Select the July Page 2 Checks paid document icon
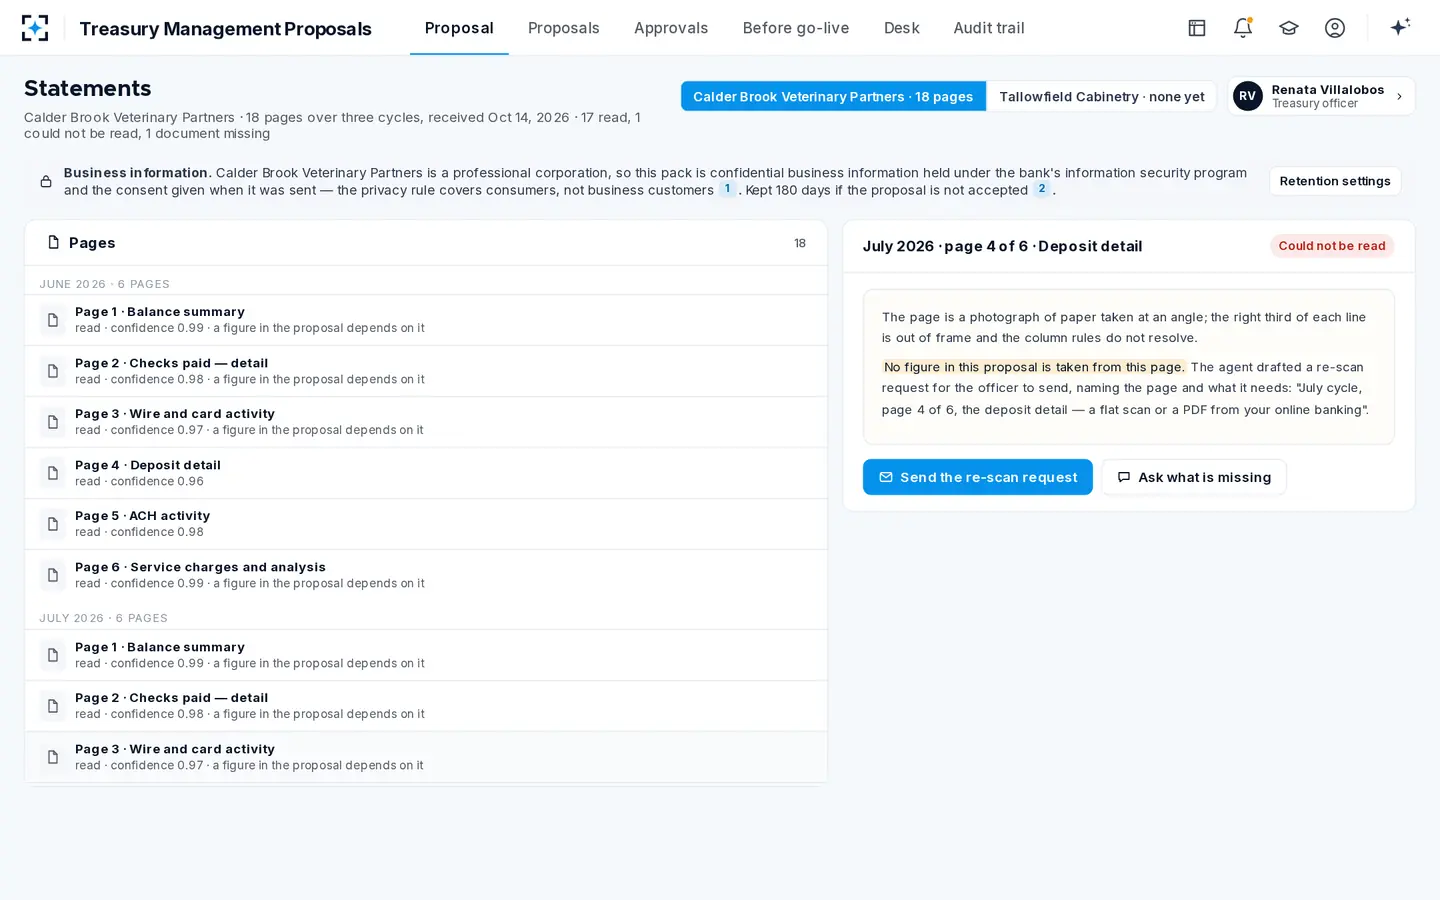 [x=53, y=706]
